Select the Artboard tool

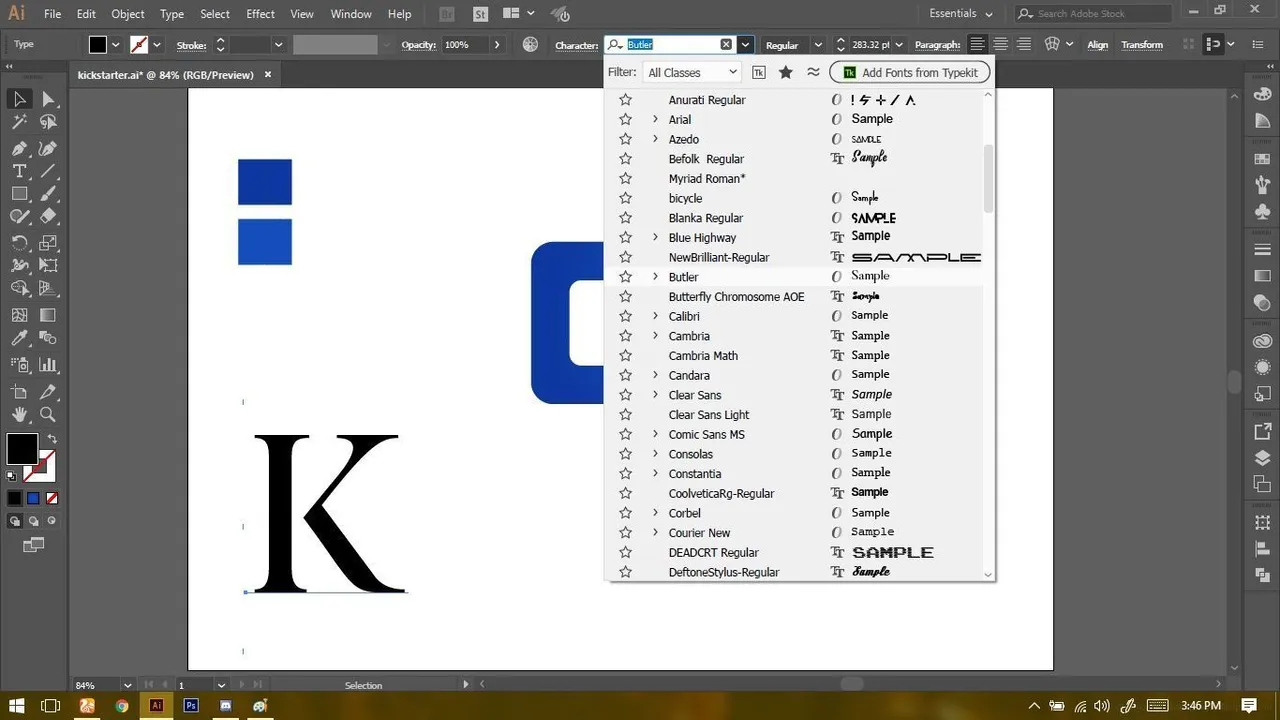click(19, 391)
